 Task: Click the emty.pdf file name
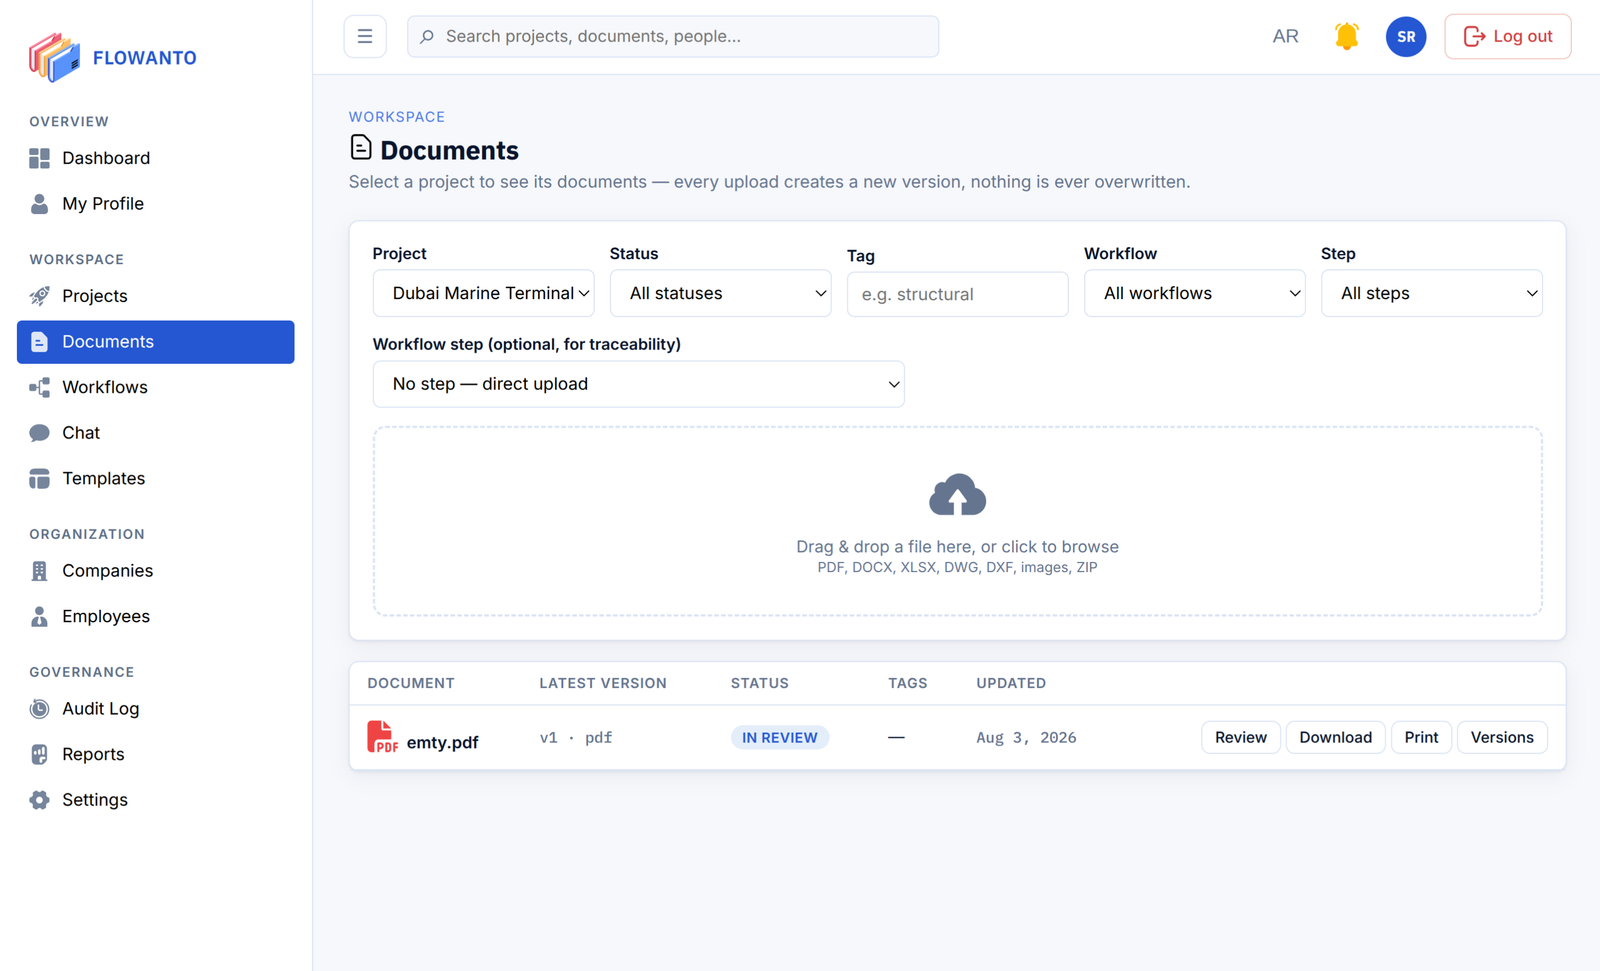pos(442,742)
